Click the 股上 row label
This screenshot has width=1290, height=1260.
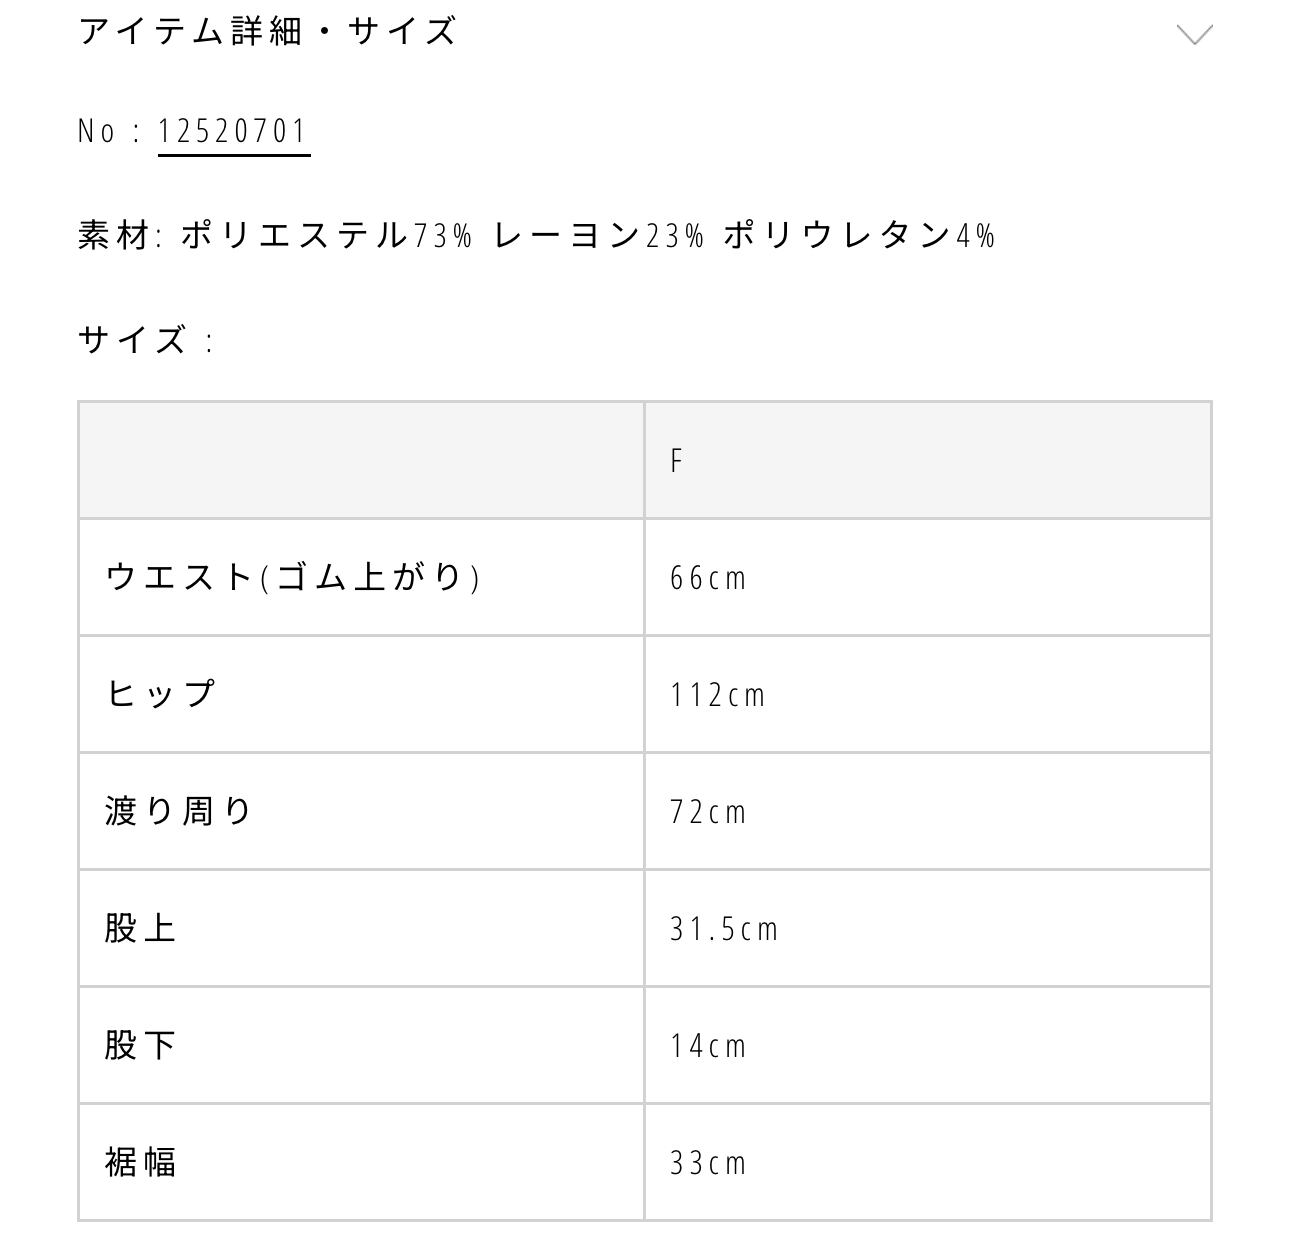pyautogui.click(x=141, y=928)
